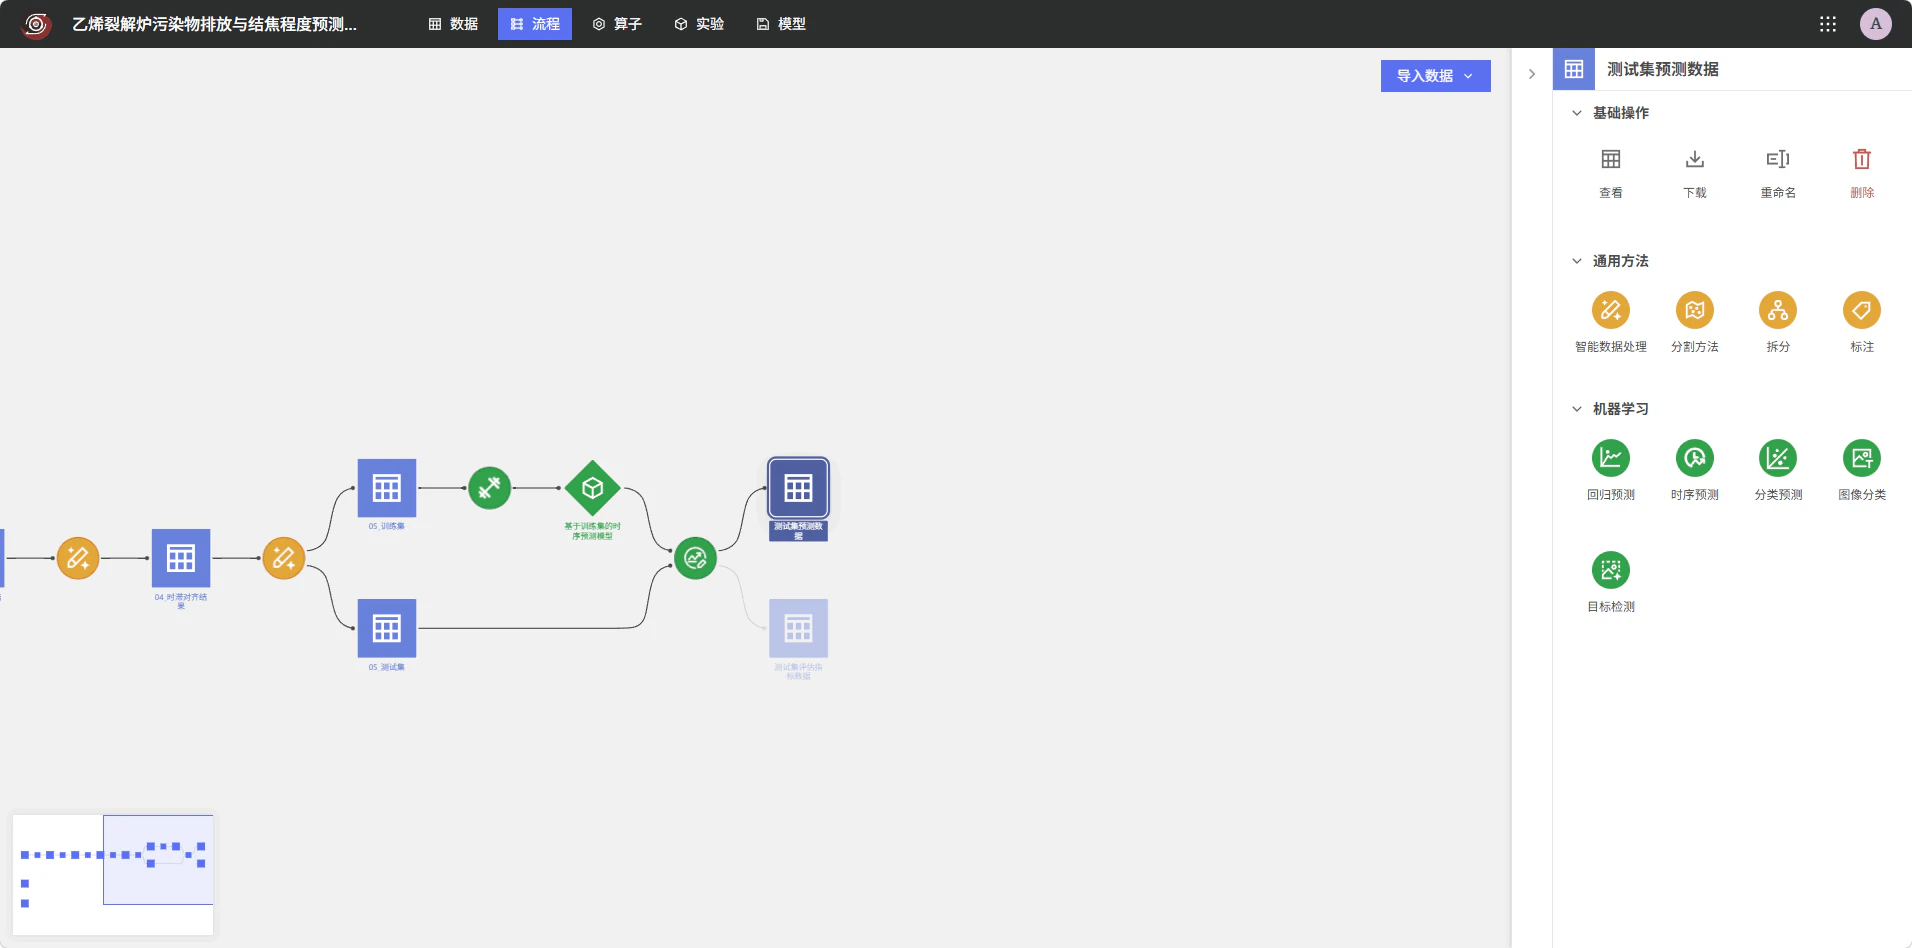Select the orange processing node before 04 时滞对齐结果
Viewport: 1912px width, 948px height.
[78, 558]
